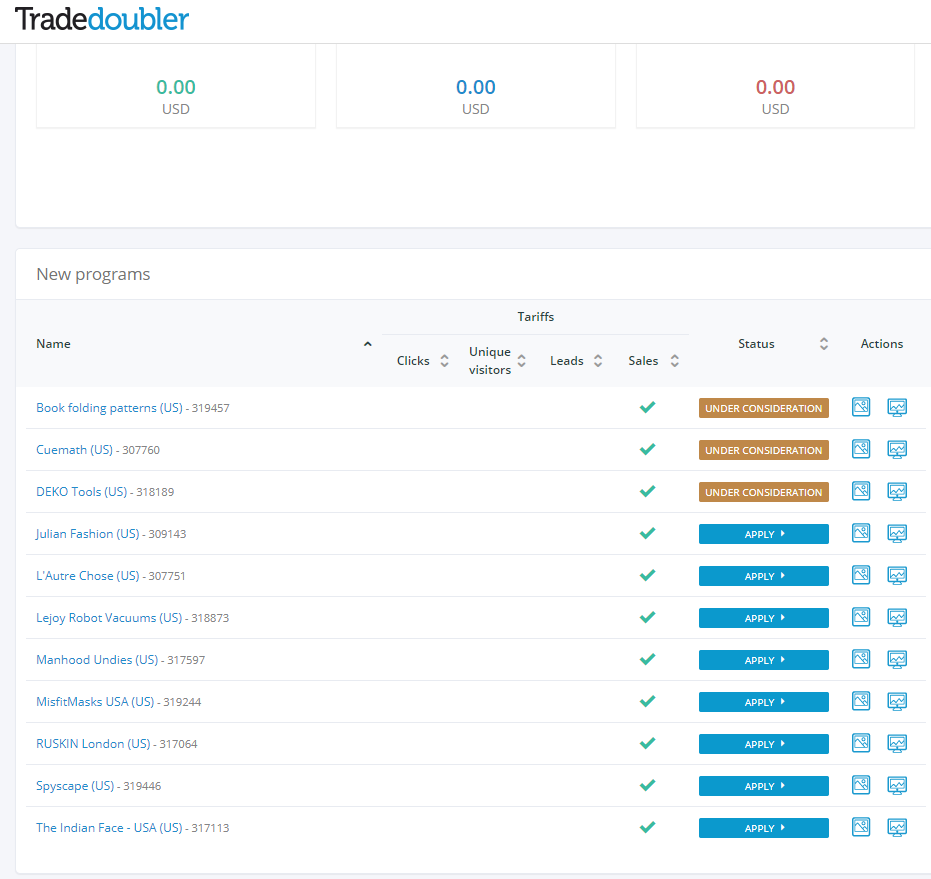Click Apply for Lejoy Robot Vacuums
931x879 pixels.
click(764, 618)
